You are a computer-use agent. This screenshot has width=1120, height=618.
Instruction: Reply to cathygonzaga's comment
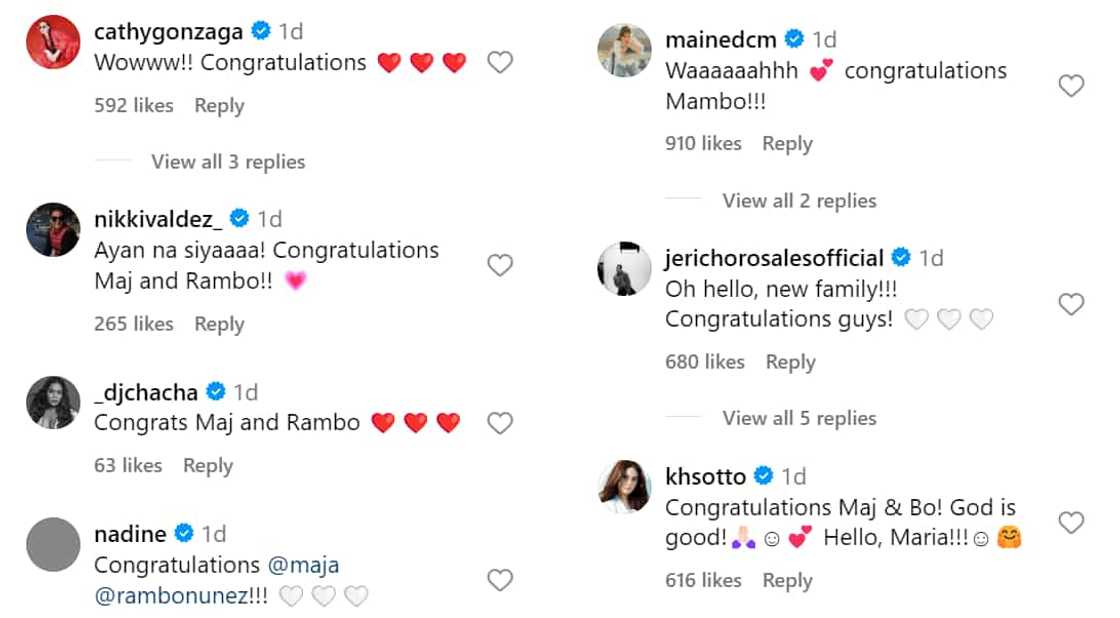(219, 106)
